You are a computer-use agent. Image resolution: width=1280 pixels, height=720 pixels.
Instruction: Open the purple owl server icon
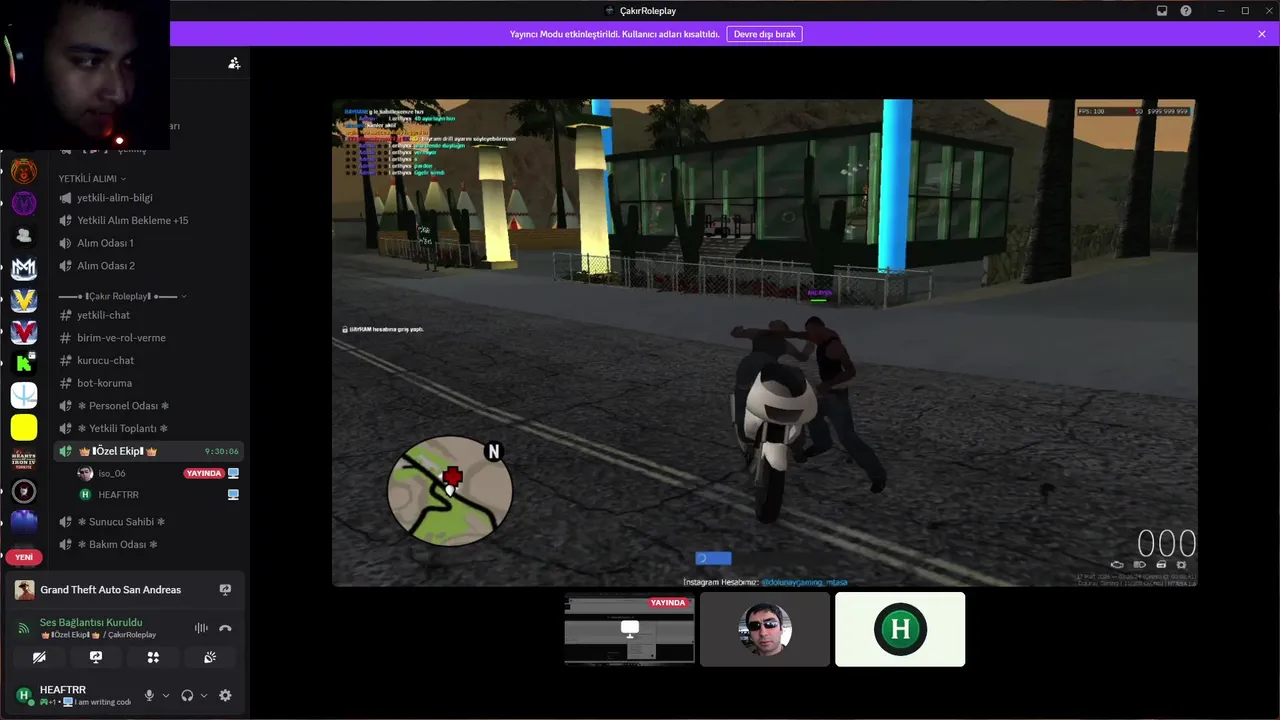point(24,203)
